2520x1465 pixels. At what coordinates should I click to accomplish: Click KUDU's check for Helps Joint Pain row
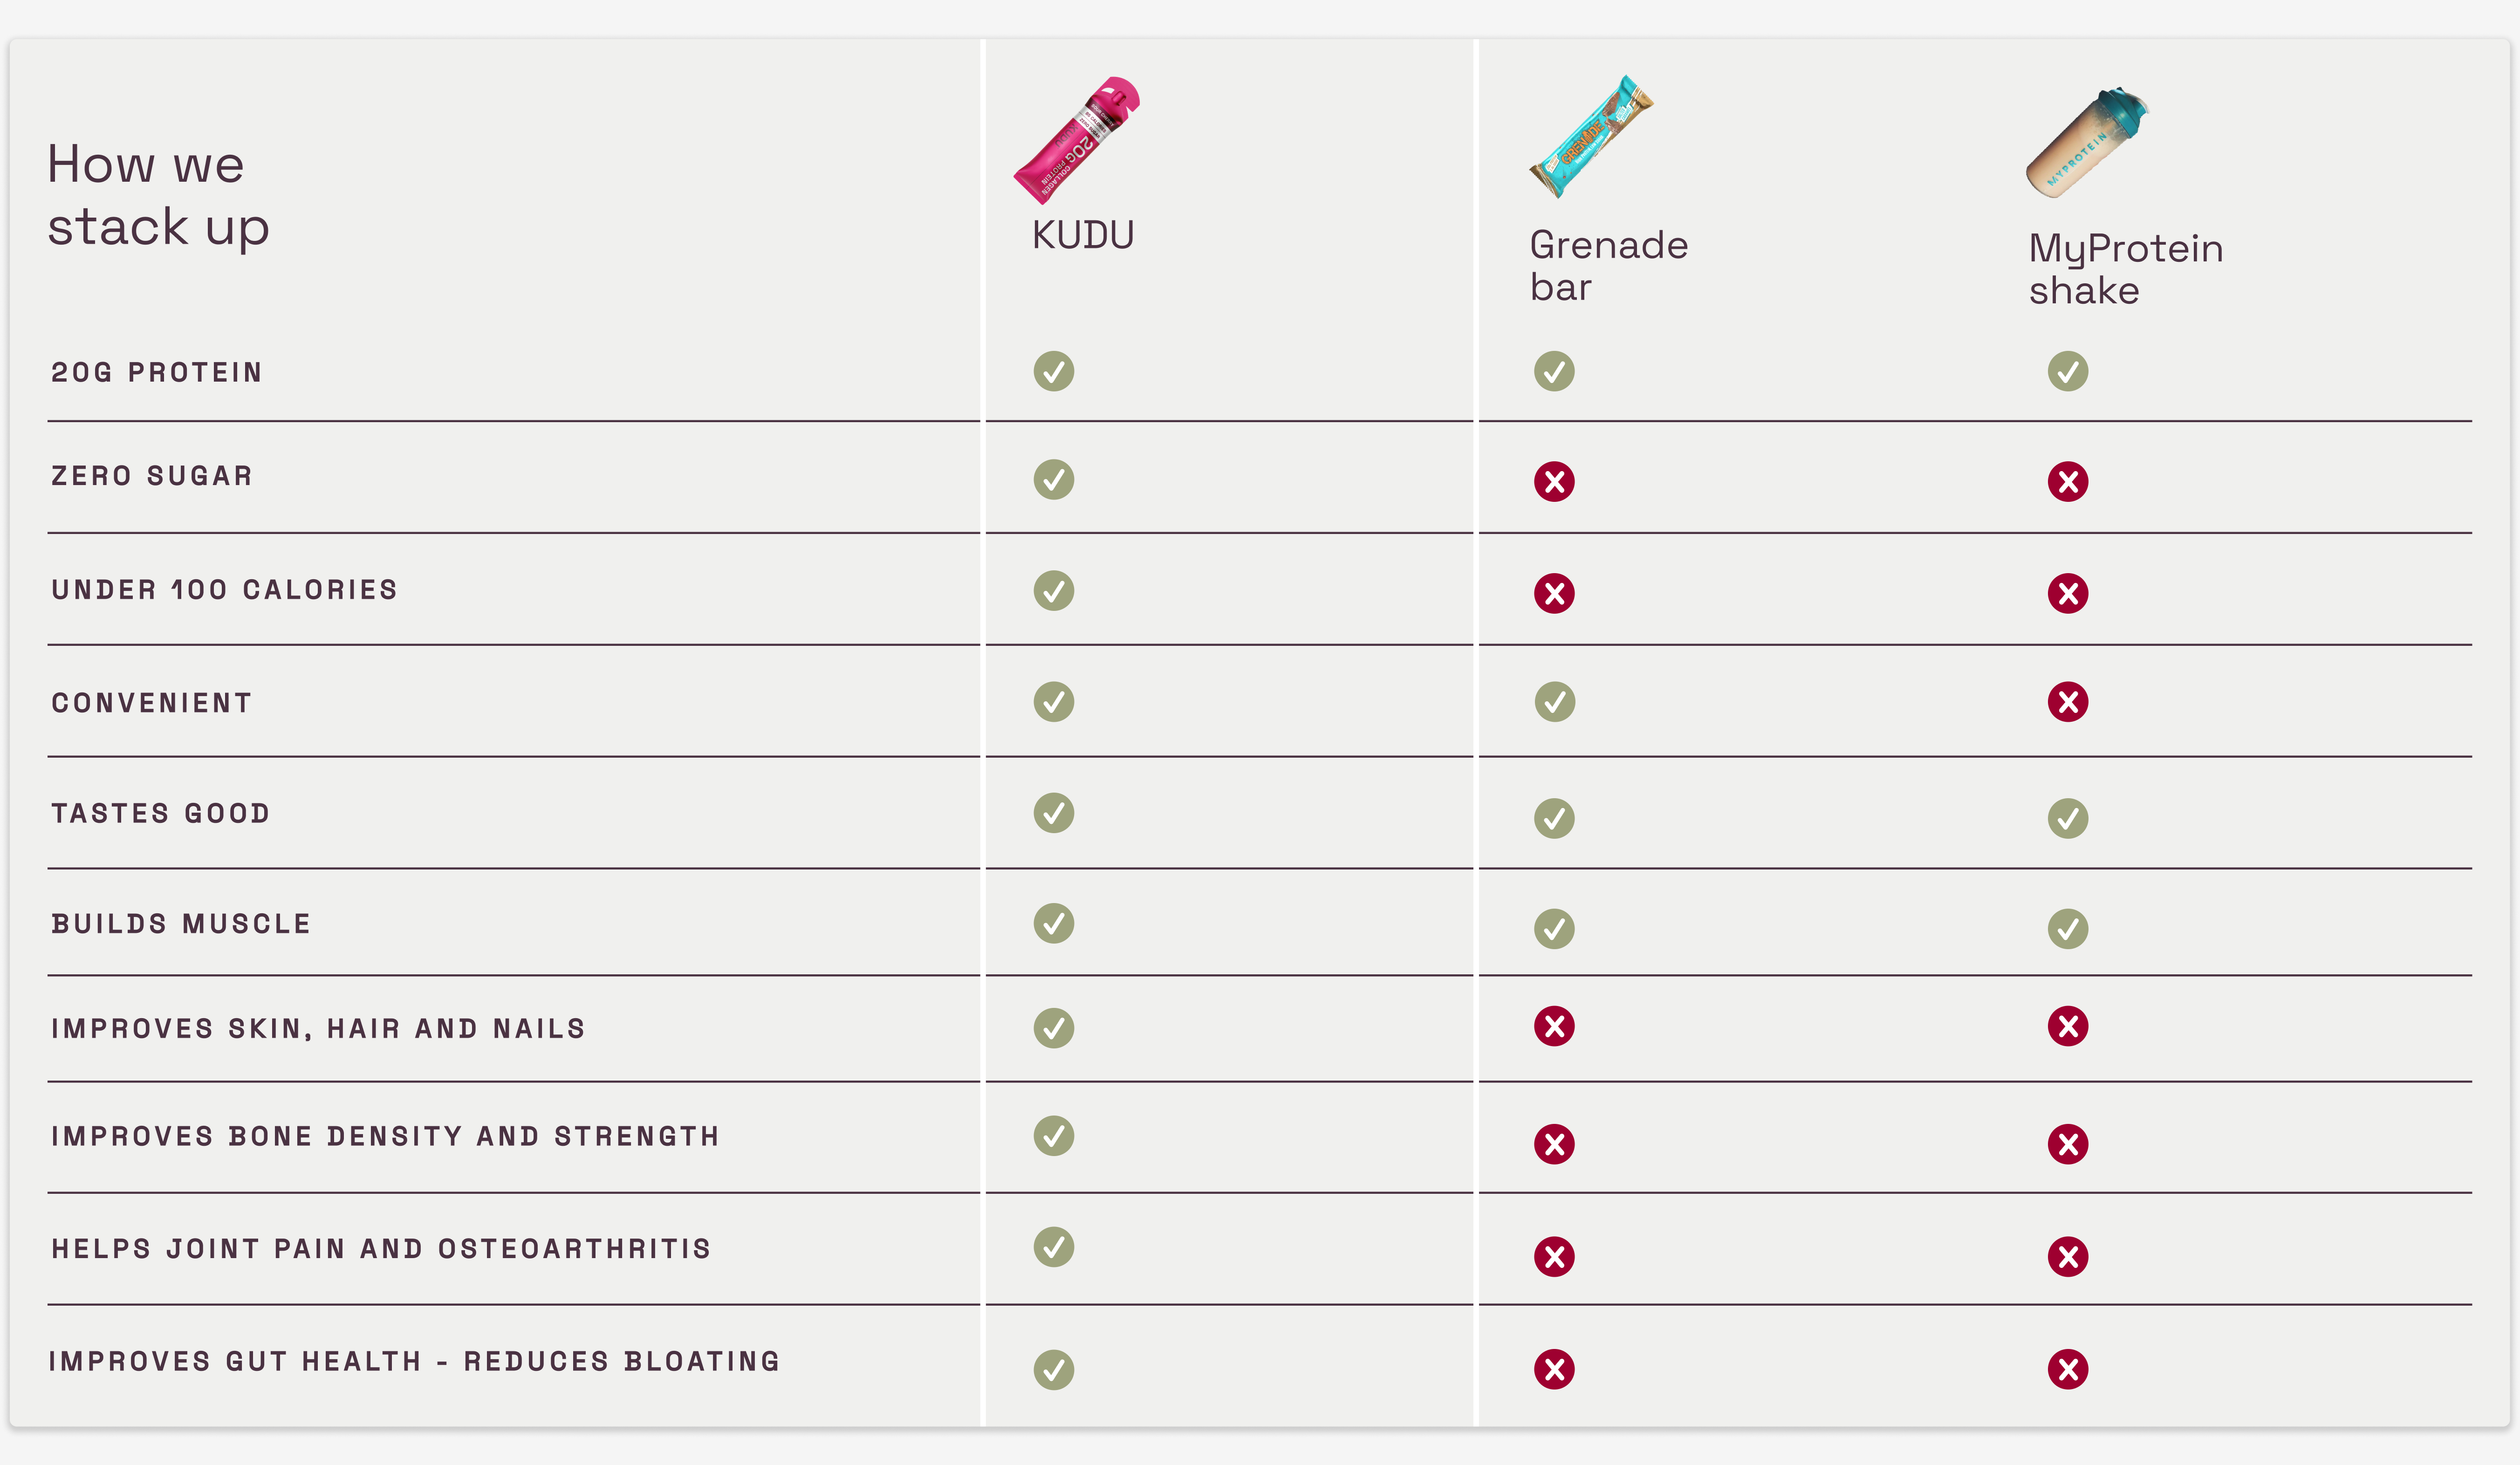point(1053,1247)
